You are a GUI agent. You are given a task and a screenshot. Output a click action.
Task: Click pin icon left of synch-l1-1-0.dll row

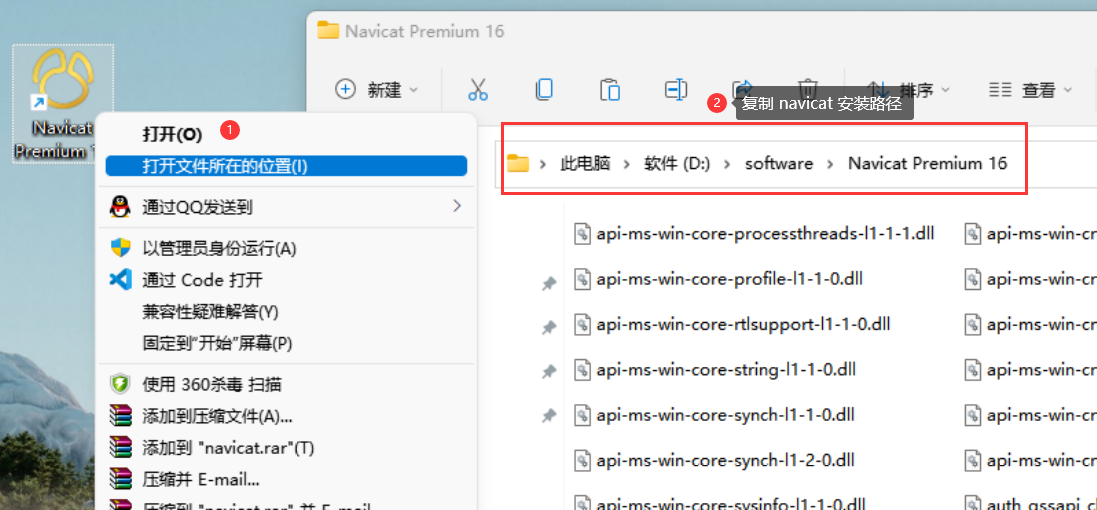pos(549,417)
